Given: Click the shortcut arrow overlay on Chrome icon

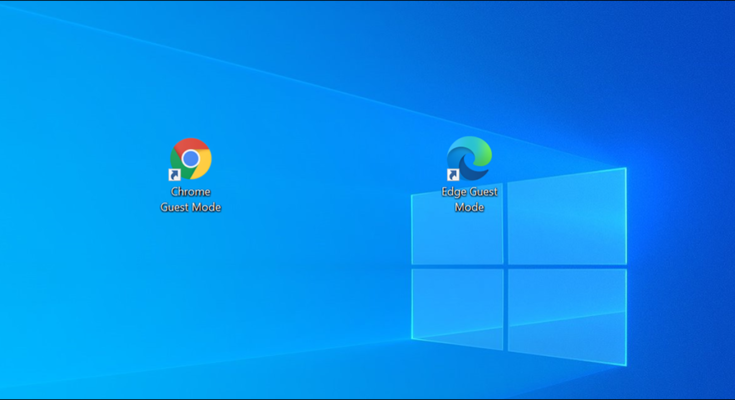Looking at the screenshot, I should (x=175, y=176).
